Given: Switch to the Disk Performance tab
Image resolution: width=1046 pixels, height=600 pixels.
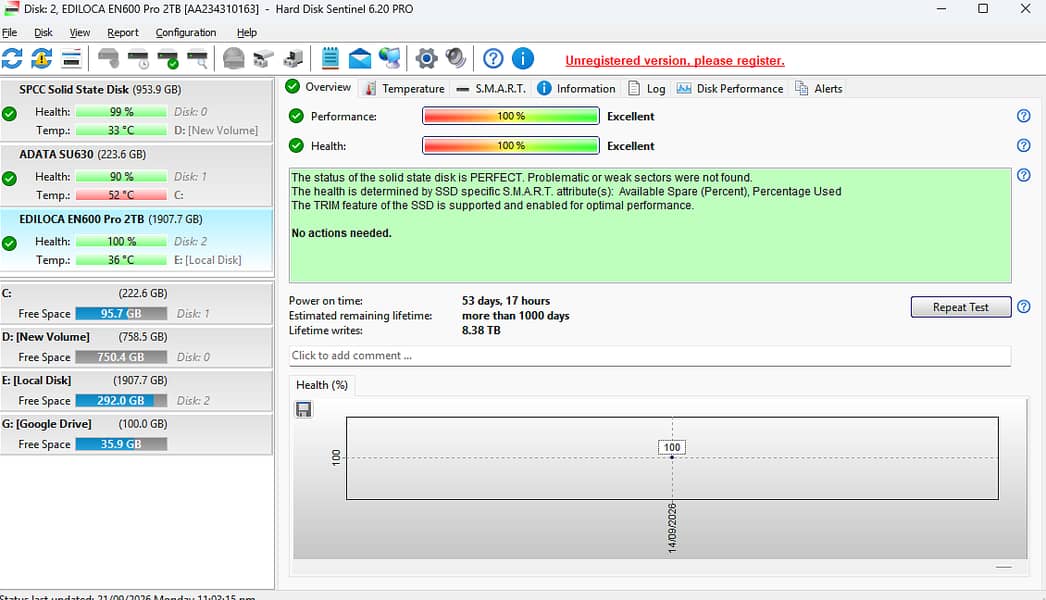Looking at the screenshot, I should (x=730, y=88).
